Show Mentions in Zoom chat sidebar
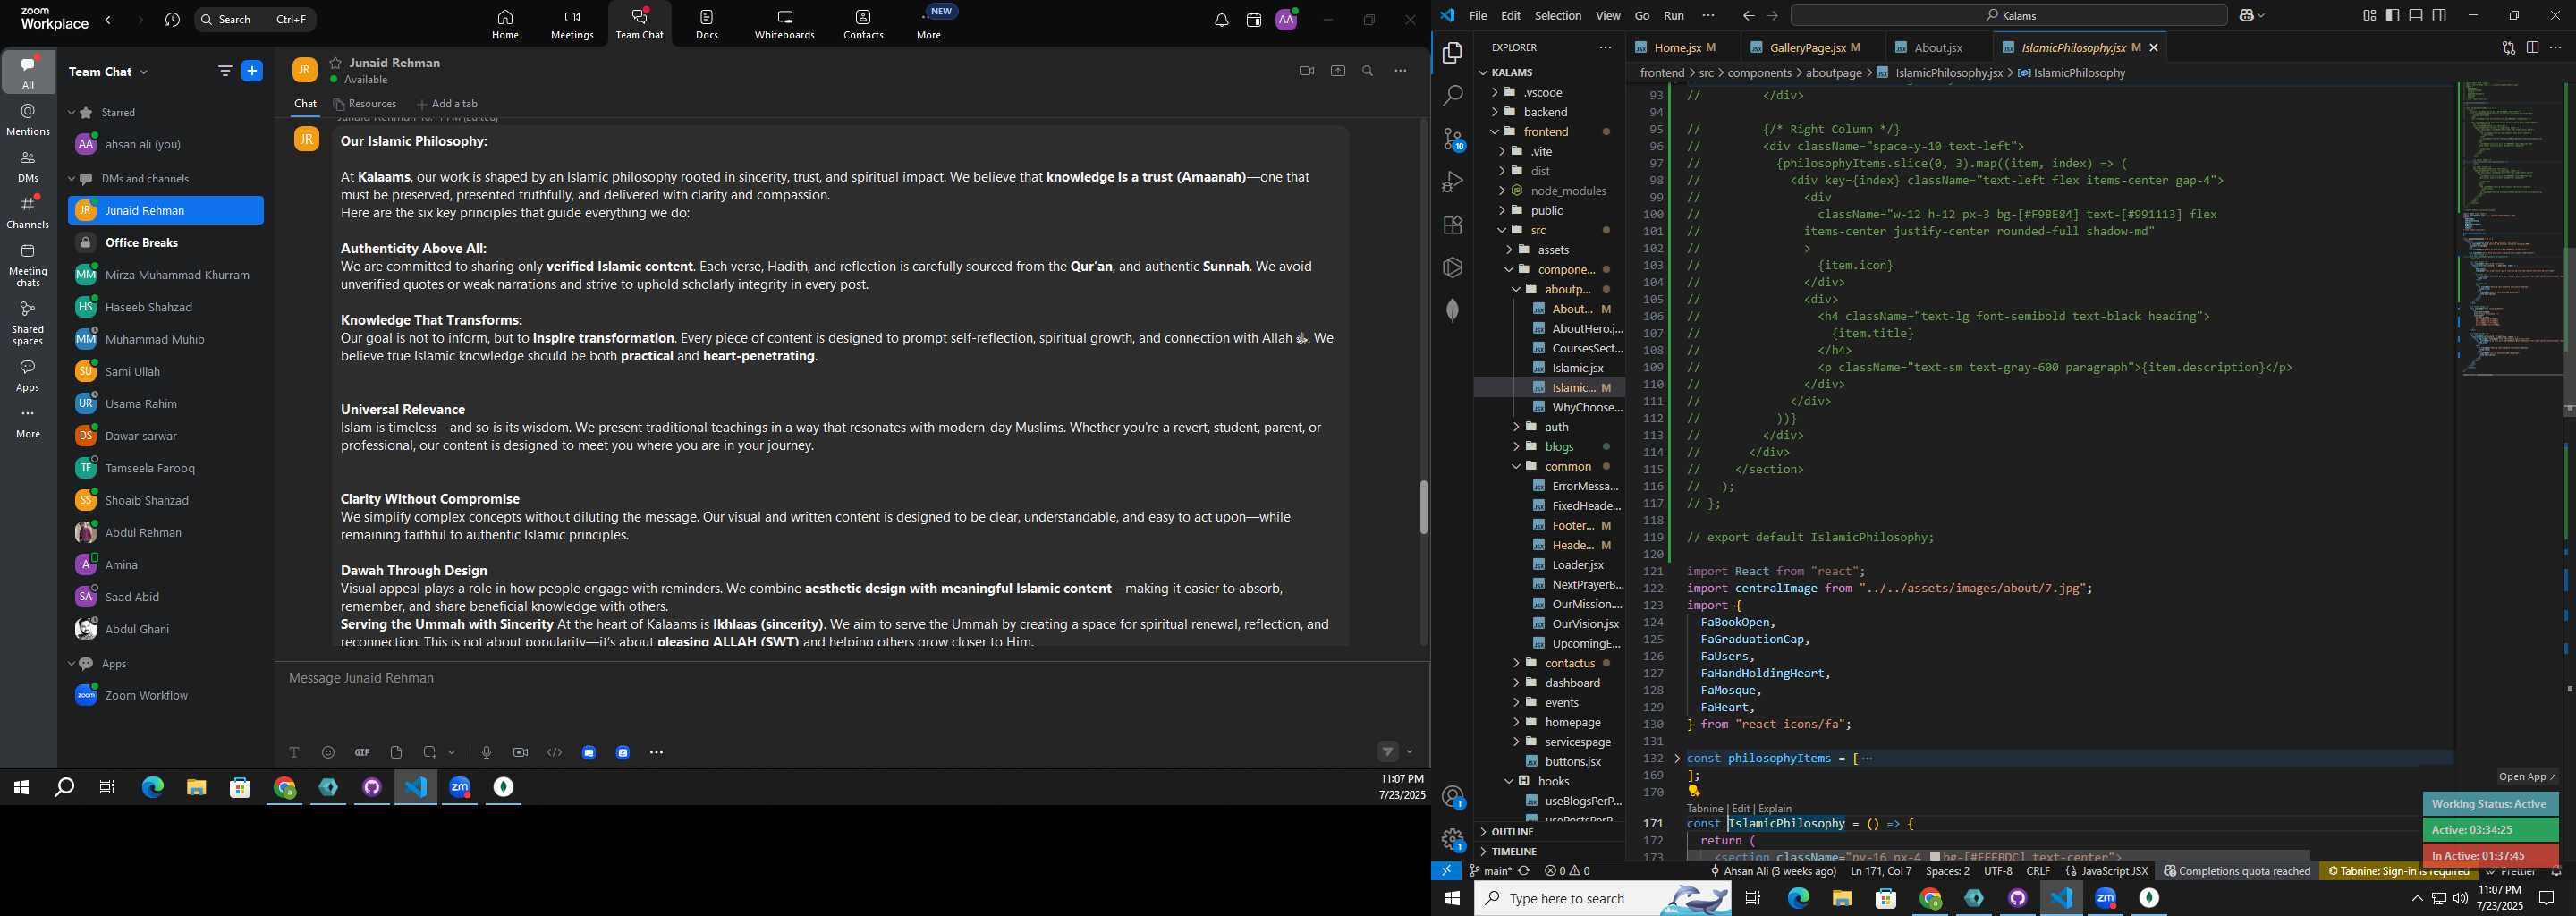The height and width of the screenshot is (916, 2576). (x=28, y=120)
